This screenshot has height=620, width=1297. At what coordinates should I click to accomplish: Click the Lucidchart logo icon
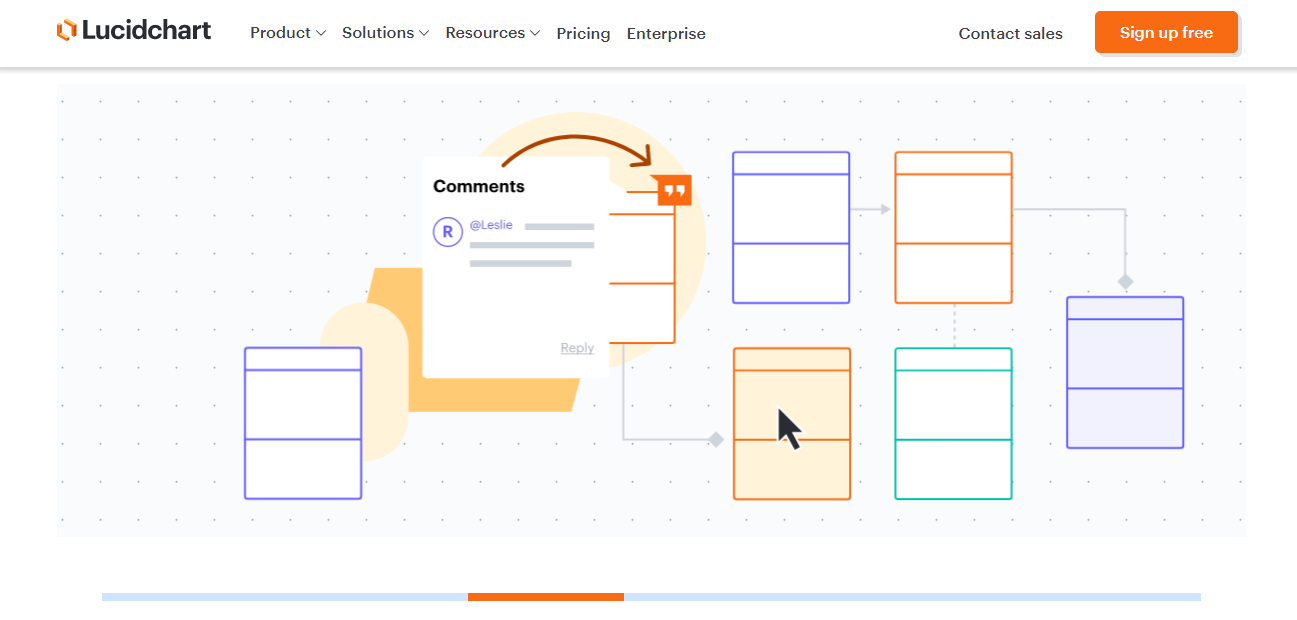pyautogui.click(x=68, y=30)
